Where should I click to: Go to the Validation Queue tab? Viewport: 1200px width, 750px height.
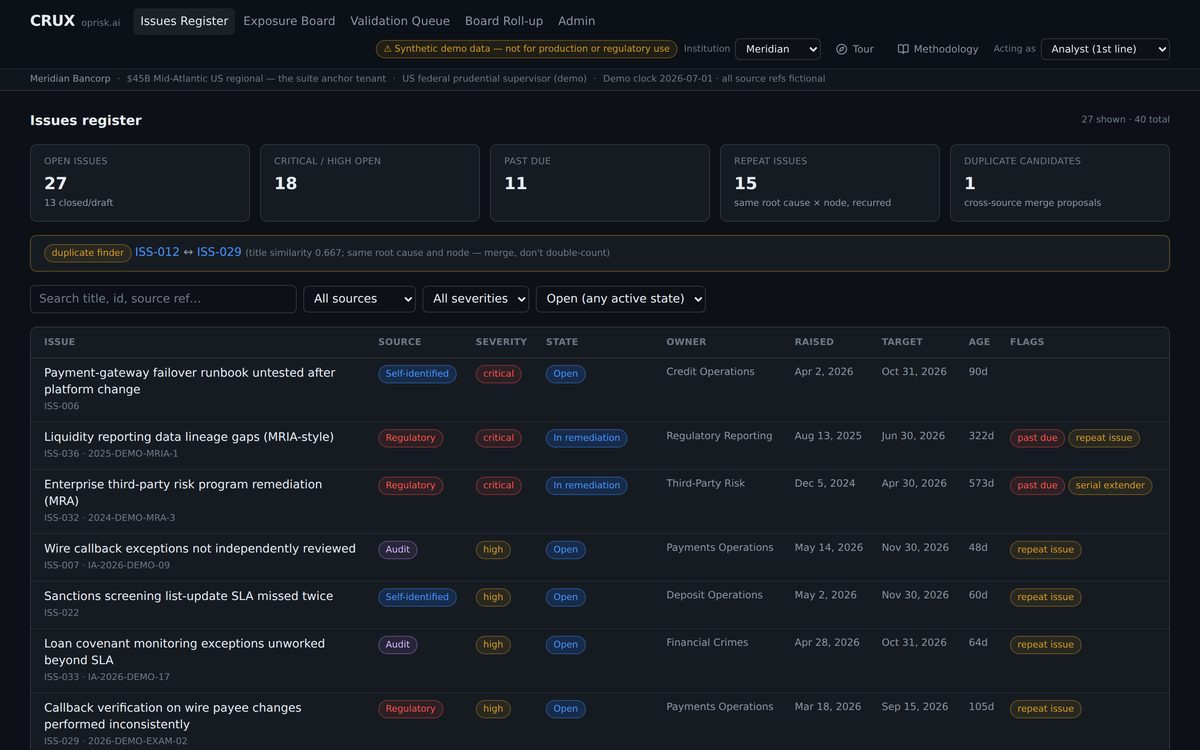pyautogui.click(x=400, y=21)
